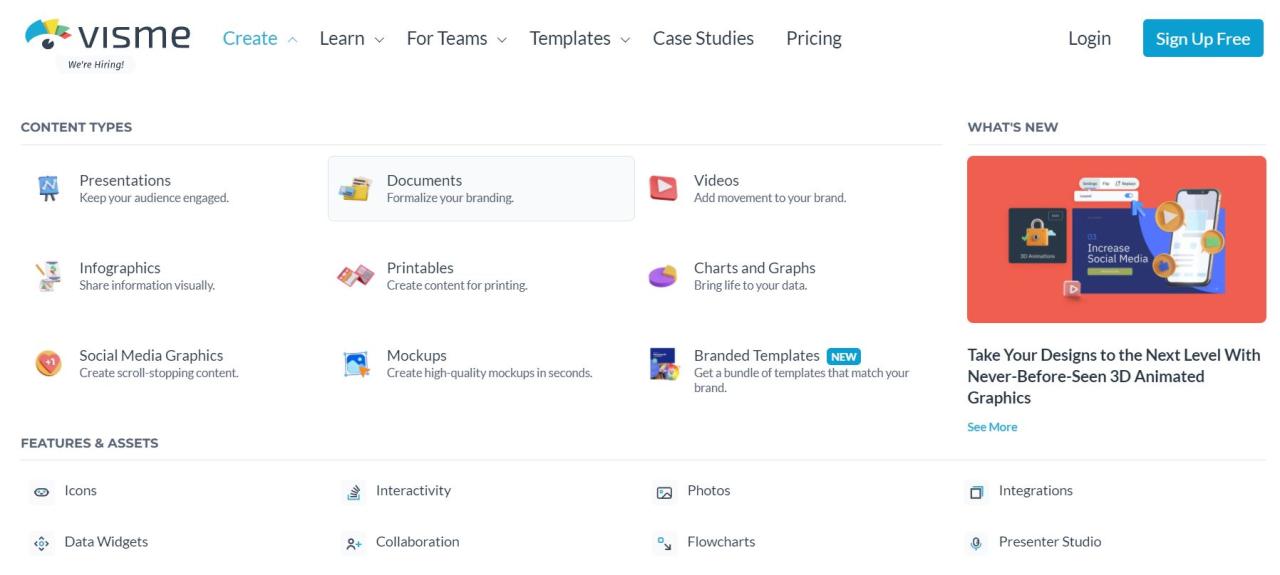Collapse the Create dropdown menu
This screenshot has height=575, width=1280.
[260, 39]
